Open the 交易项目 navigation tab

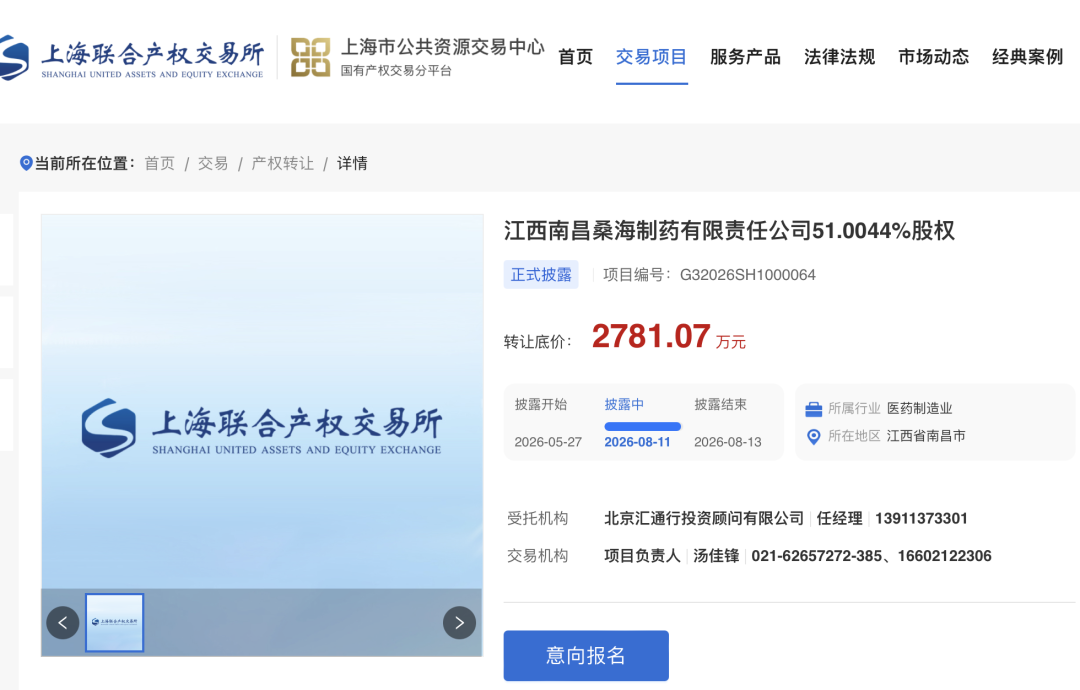[x=651, y=56]
